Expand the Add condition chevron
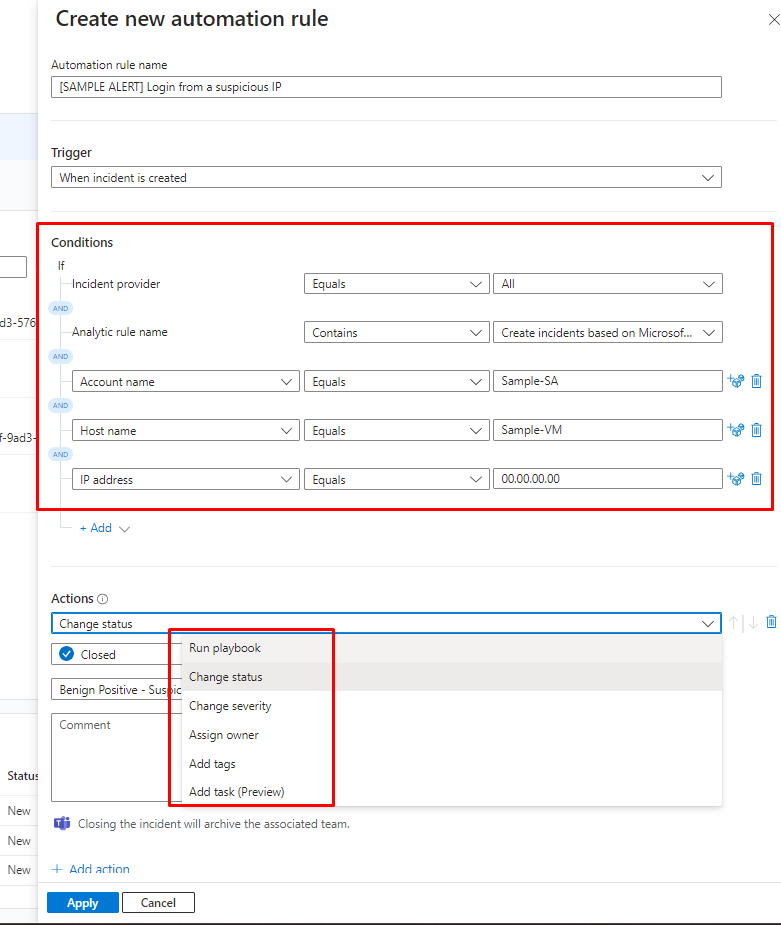781x925 pixels. [124, 529]
